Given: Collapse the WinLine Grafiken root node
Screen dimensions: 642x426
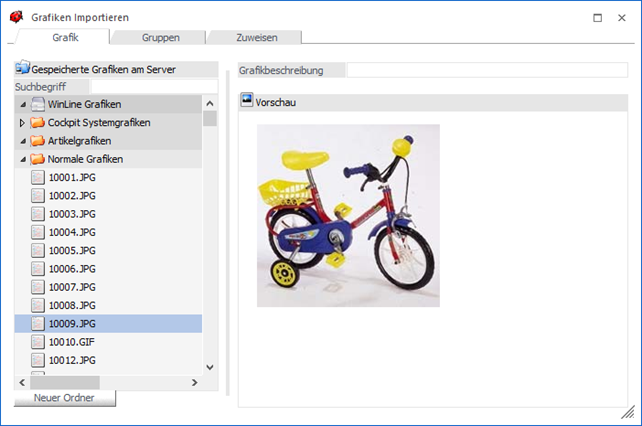Looking at the screenshot, I should 23,105.
